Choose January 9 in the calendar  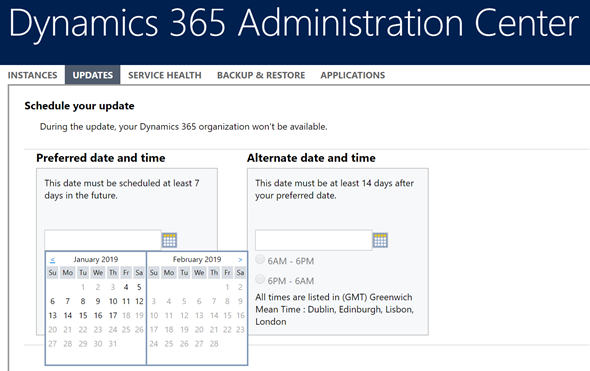(98, 301)
